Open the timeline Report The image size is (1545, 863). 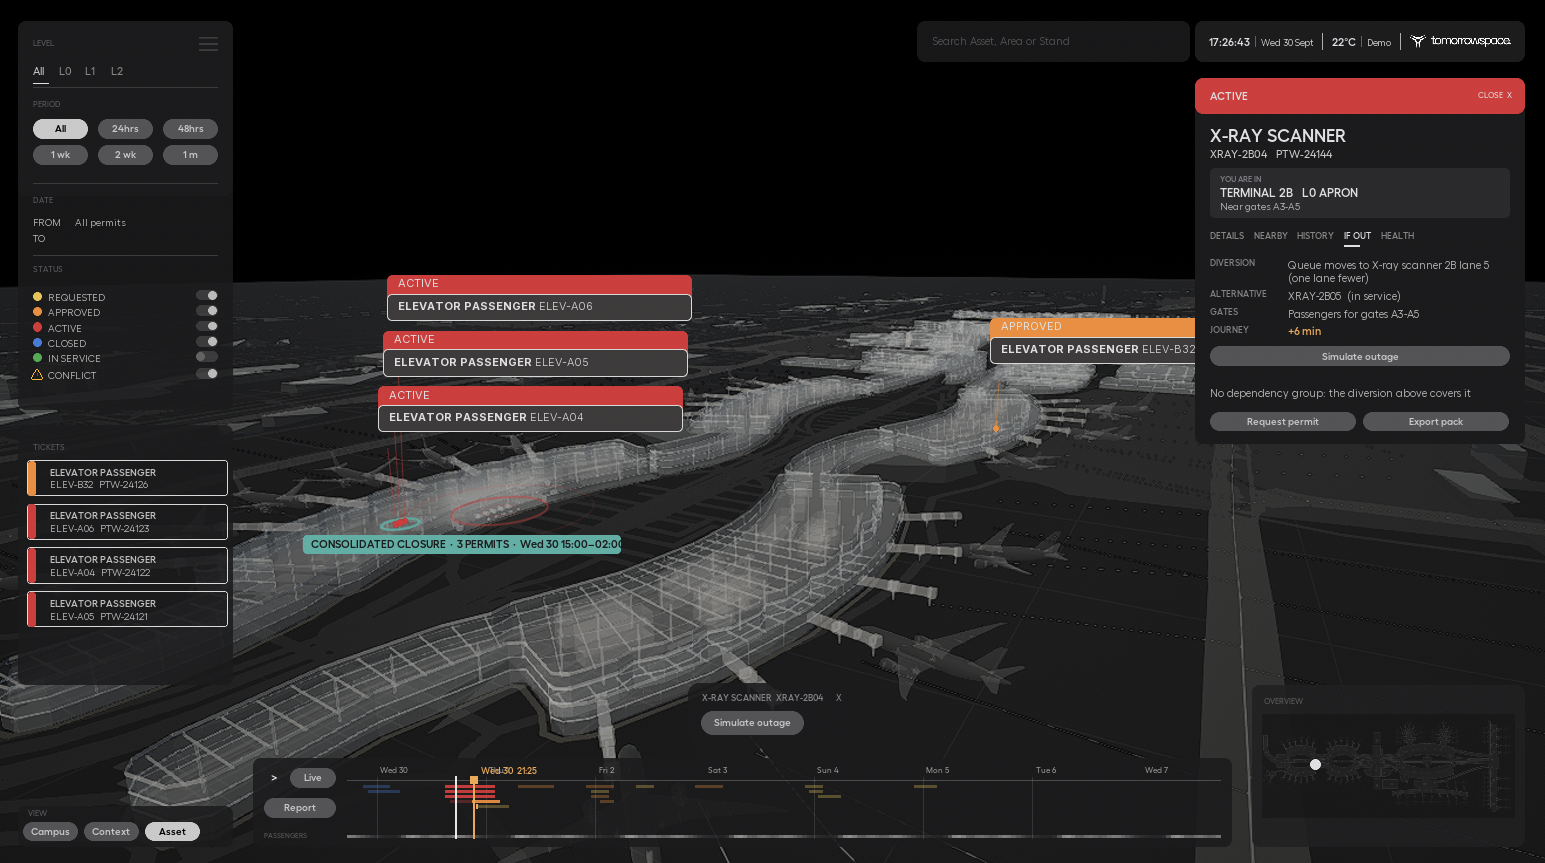300,808
